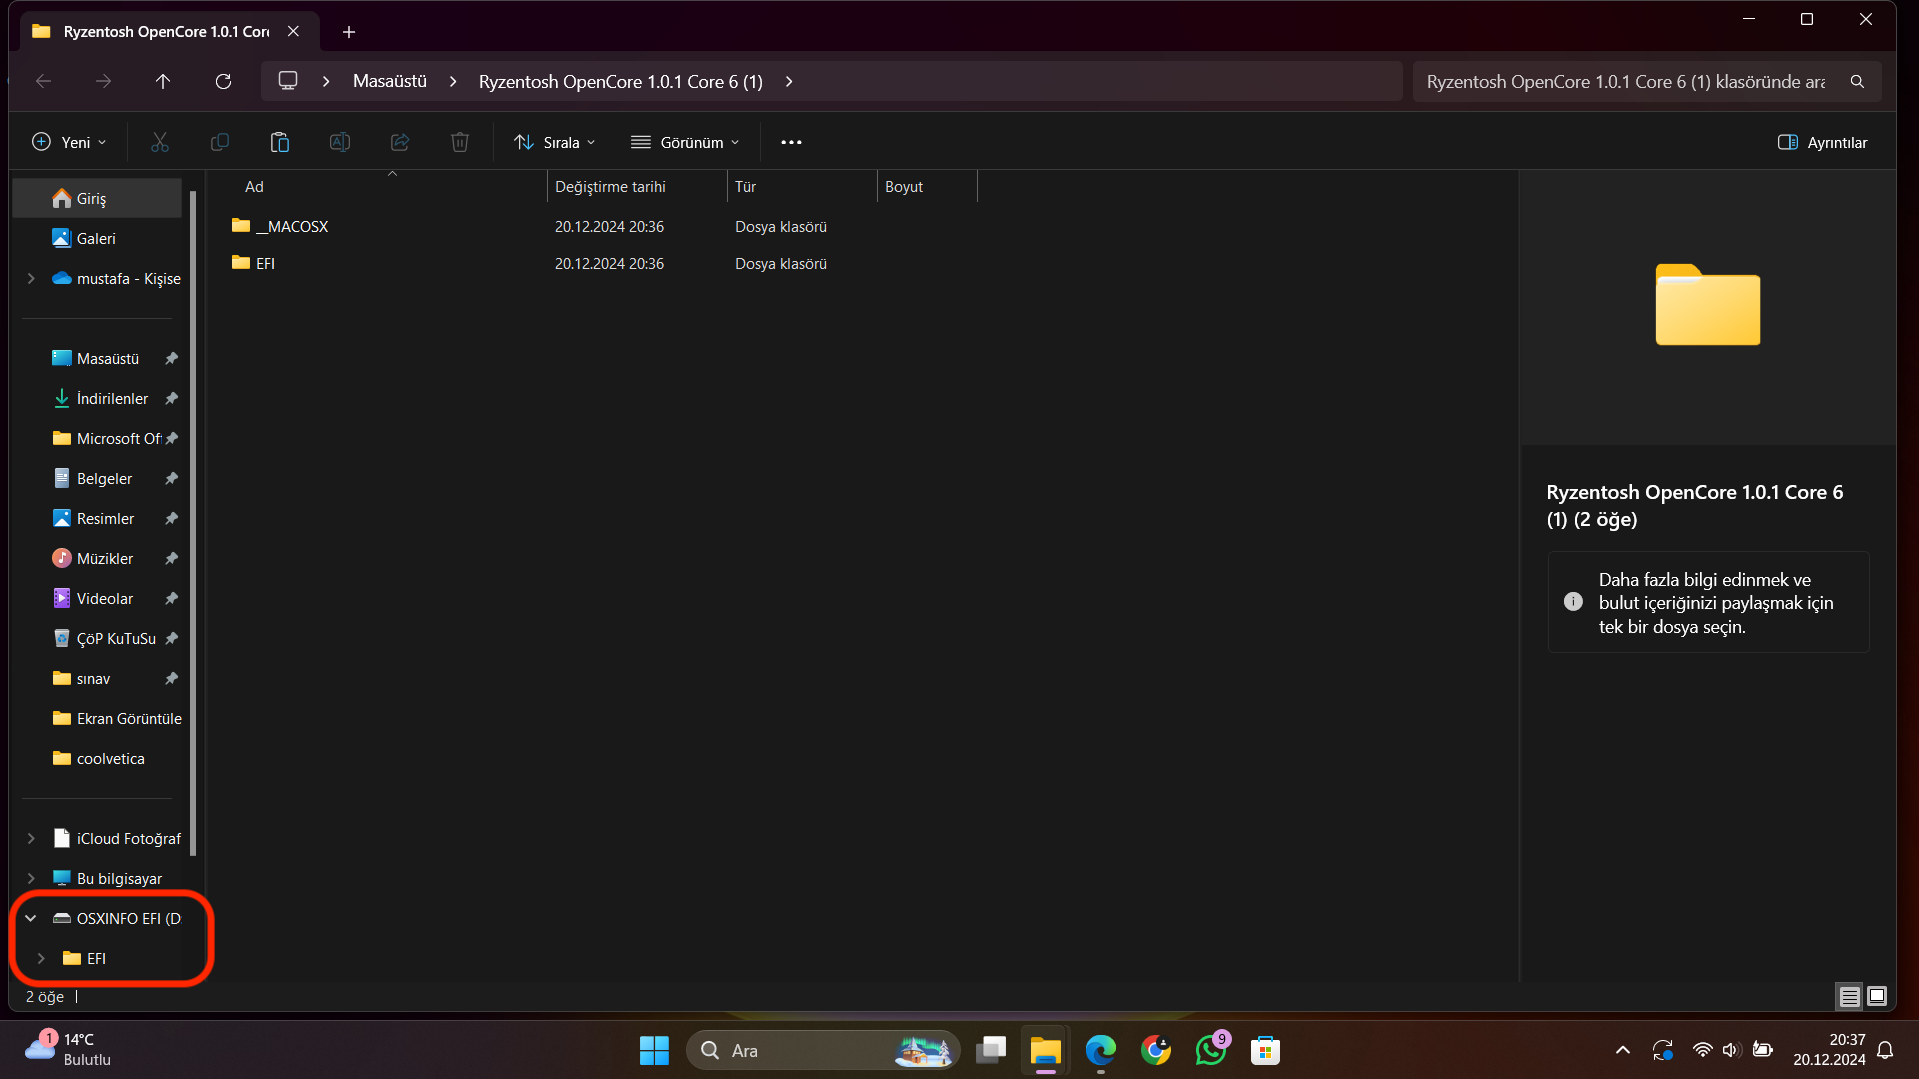
Task: Click the Delete trash icon
Action: 460,142
